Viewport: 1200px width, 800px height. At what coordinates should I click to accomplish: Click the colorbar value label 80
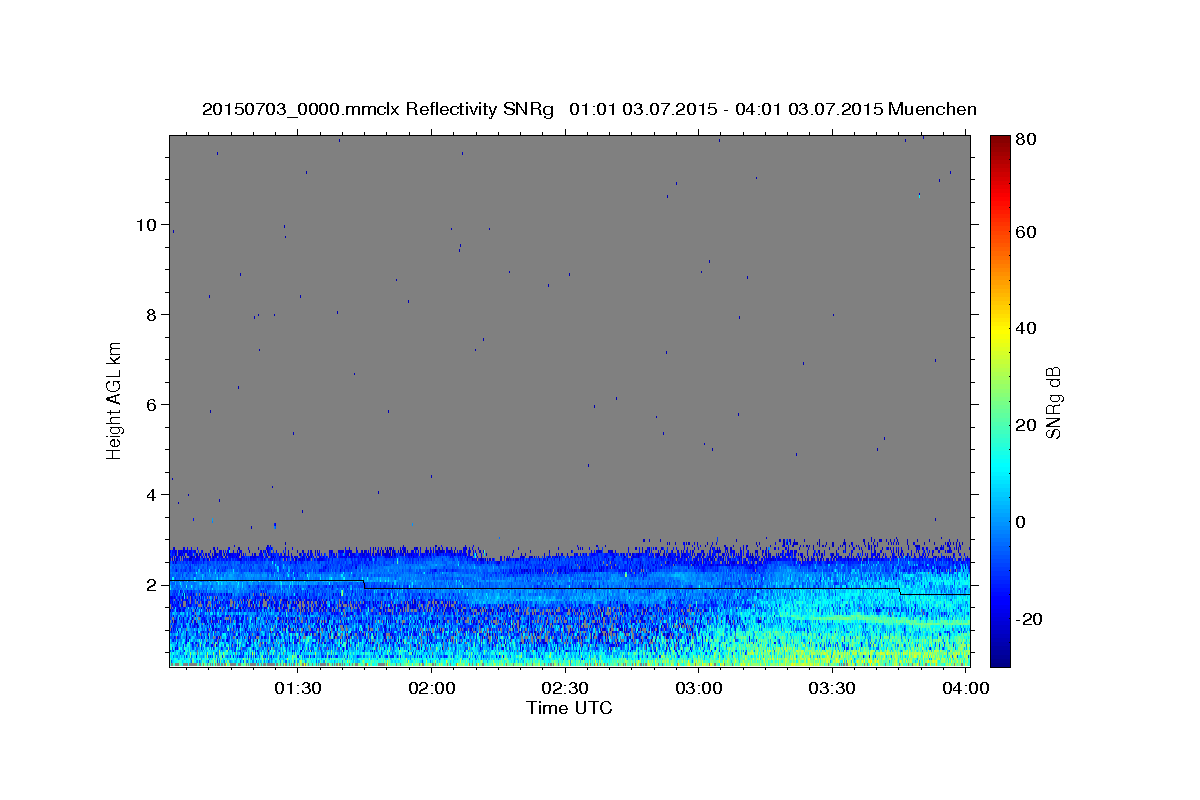pos(1025,140)
